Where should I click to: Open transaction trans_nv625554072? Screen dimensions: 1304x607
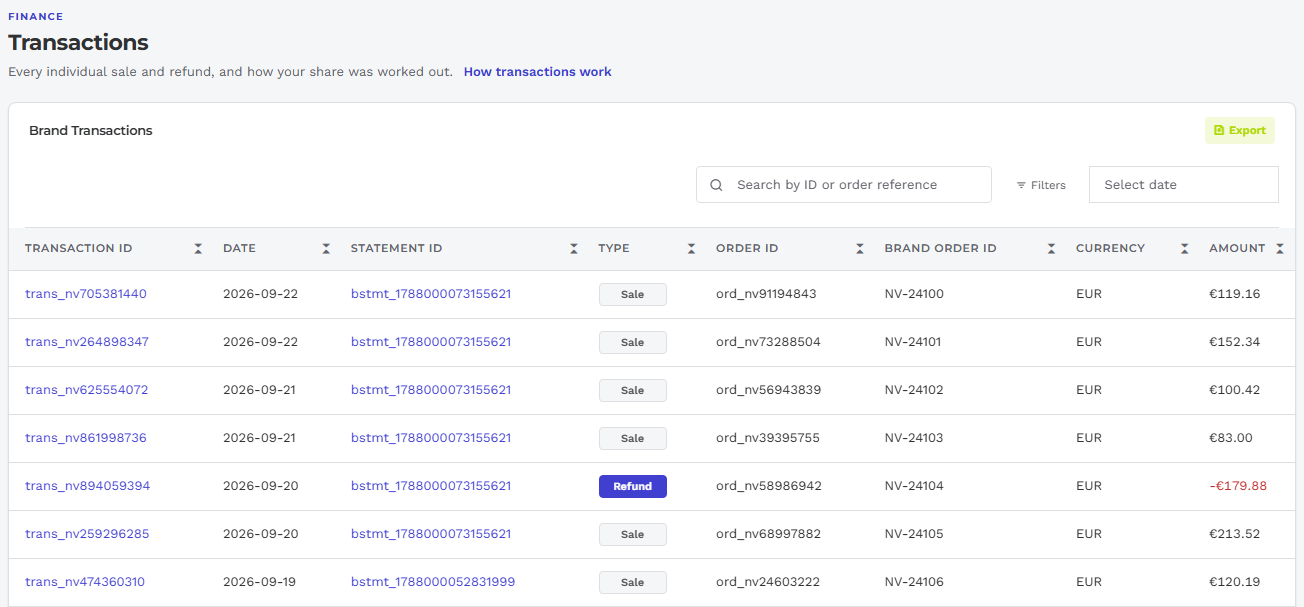[x=87, y=390]
